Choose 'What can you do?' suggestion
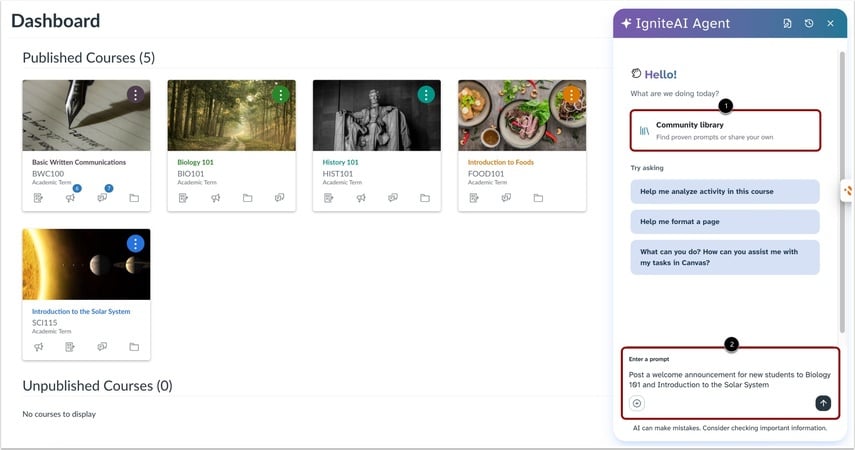Screen dimensions: 855x450 tap(725, 257)
